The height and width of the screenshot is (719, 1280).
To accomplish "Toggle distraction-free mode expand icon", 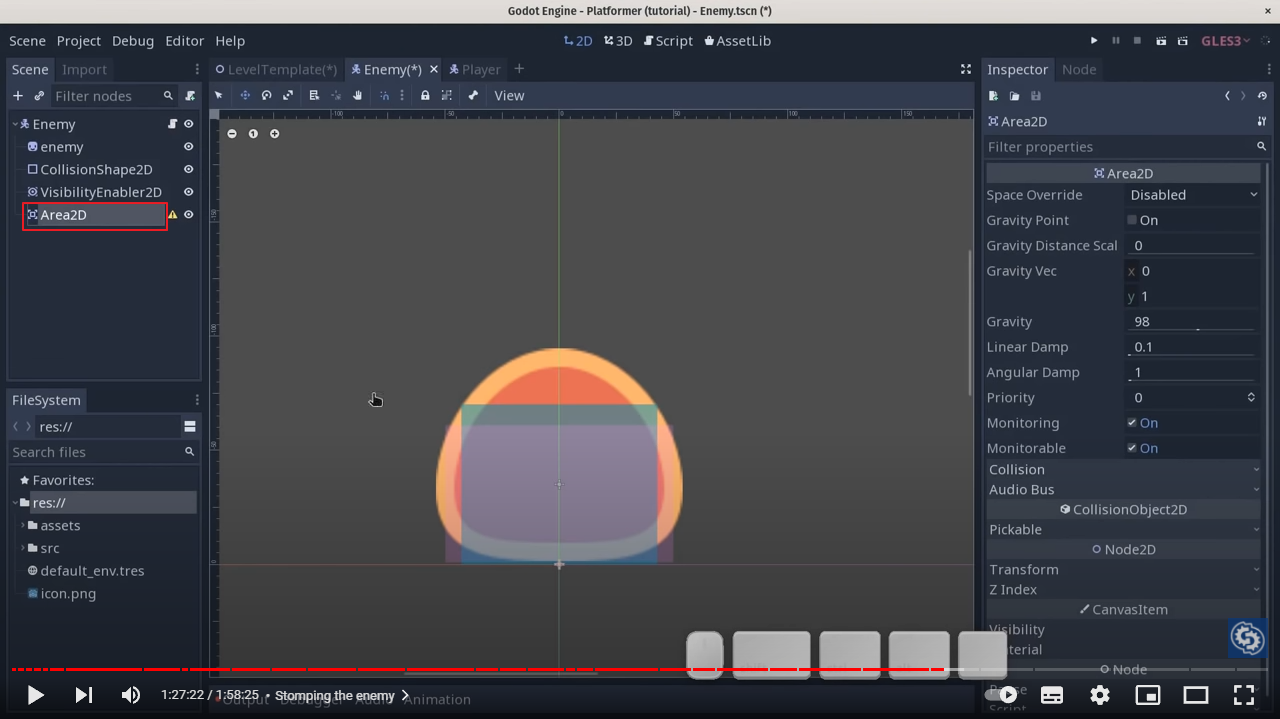I will tap(966, 69).
